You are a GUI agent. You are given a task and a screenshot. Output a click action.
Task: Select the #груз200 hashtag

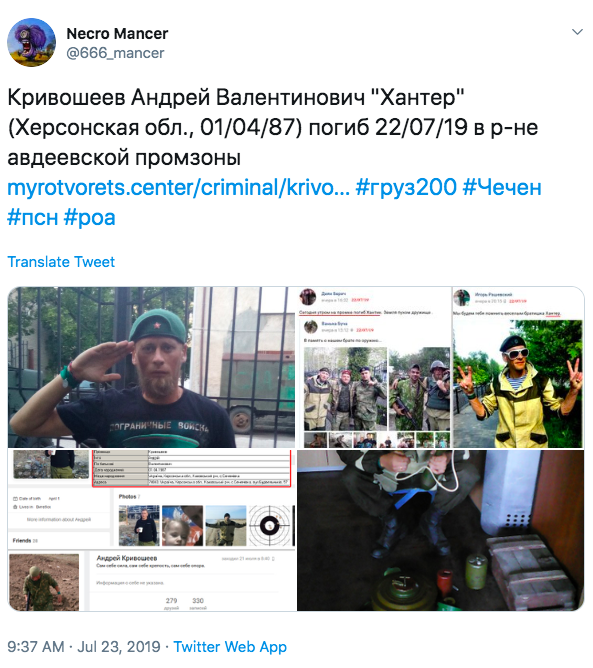tap(406, 187)
